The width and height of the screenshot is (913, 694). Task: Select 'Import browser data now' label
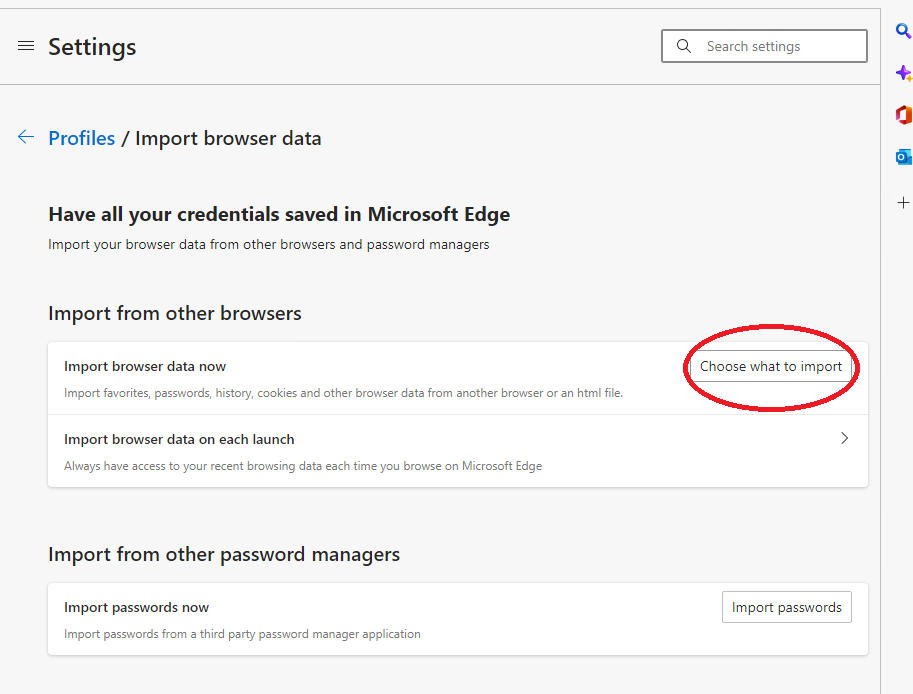145,366
